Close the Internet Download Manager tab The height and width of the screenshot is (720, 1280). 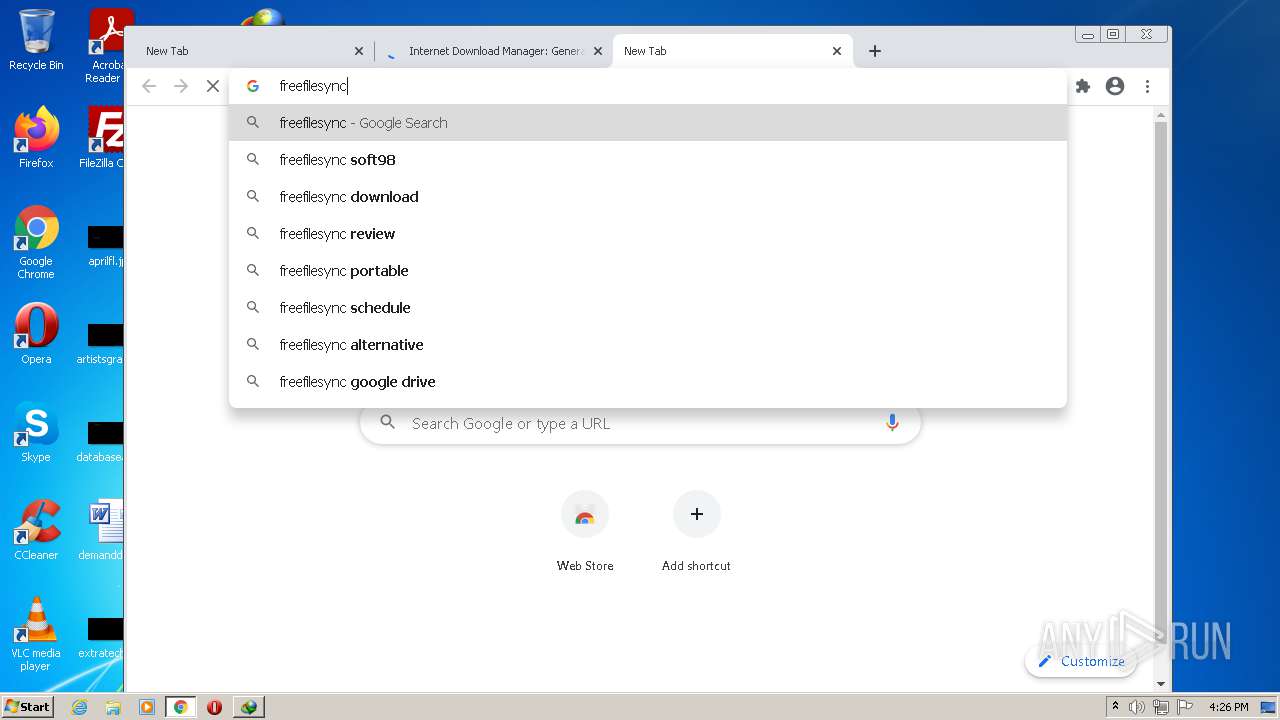(x=598, y=51)
